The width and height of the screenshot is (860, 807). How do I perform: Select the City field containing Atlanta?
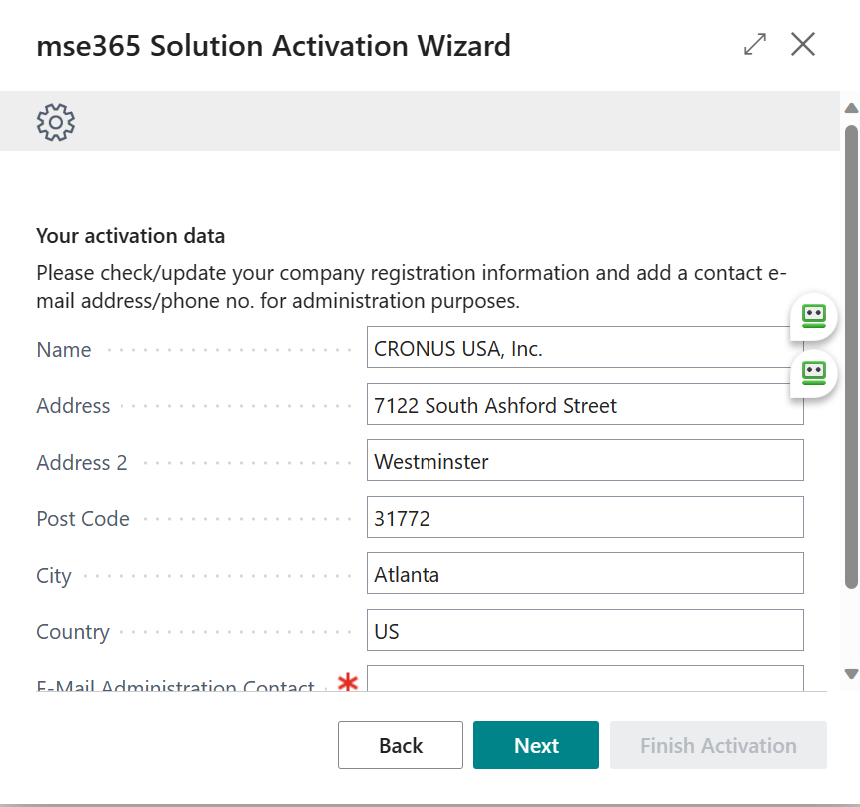click(585, 574)
